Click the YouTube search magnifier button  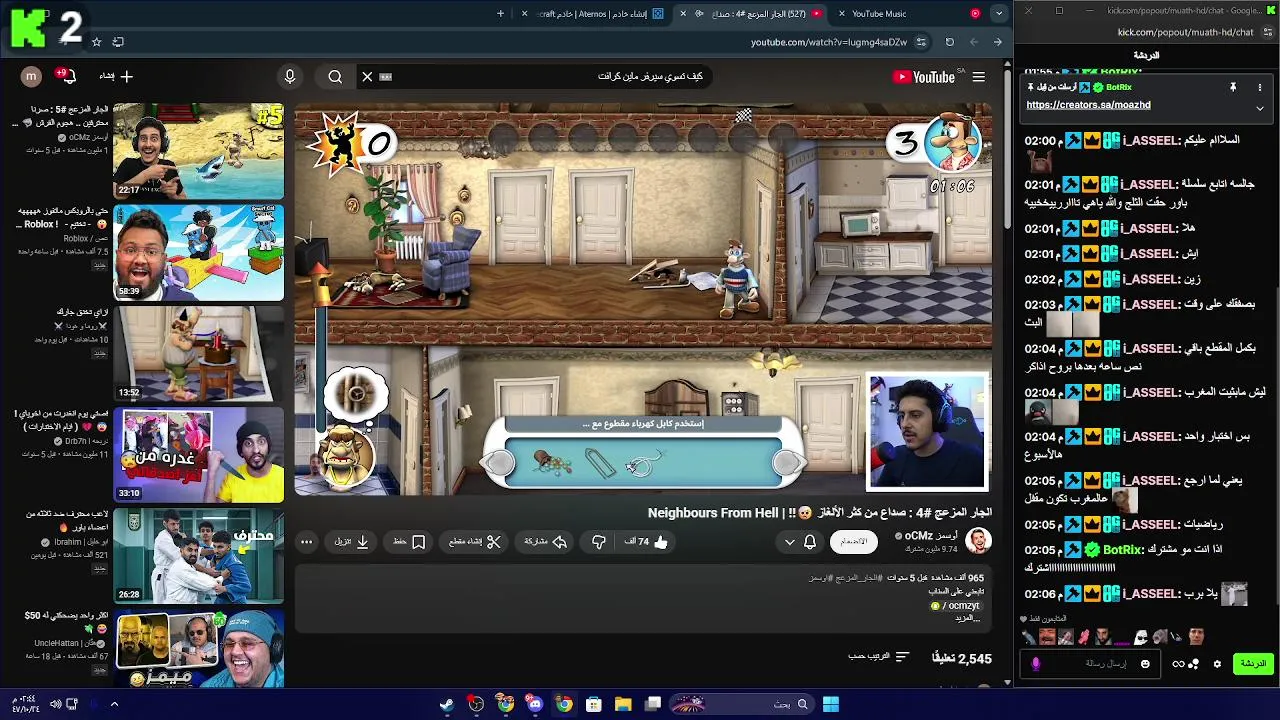click(335, 77)
